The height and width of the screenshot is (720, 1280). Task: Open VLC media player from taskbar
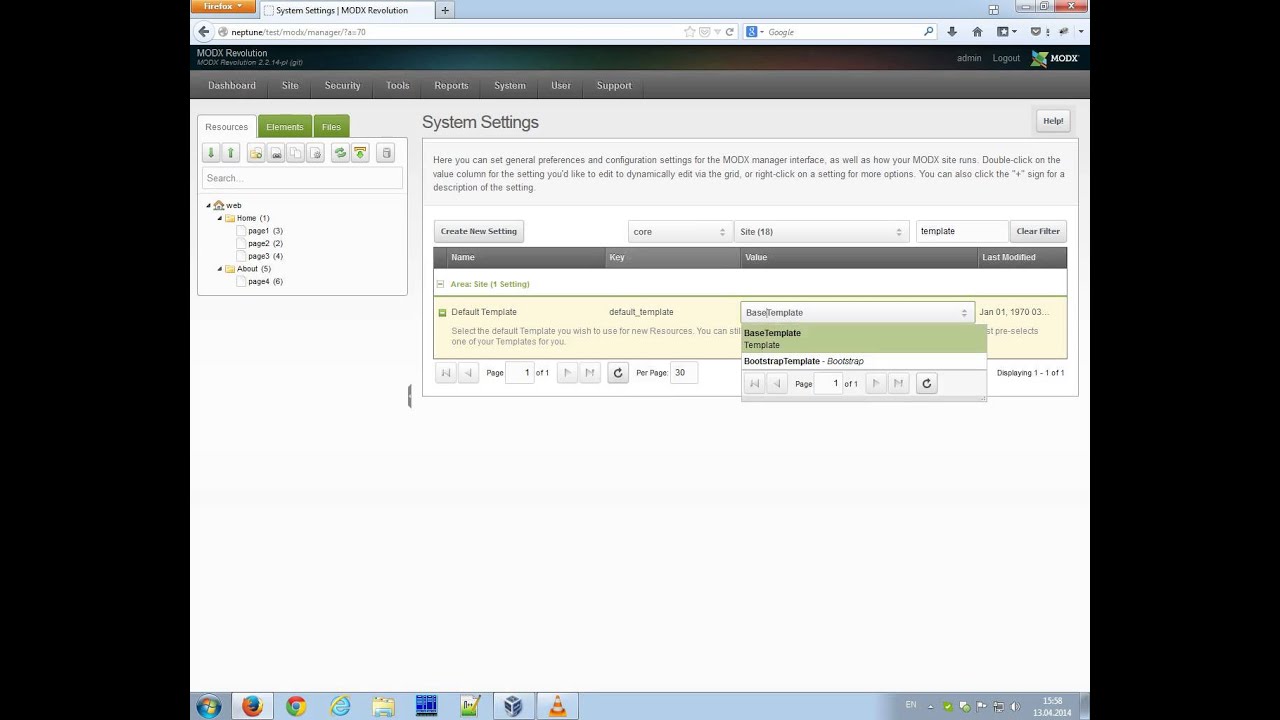[x=557, y=706]
